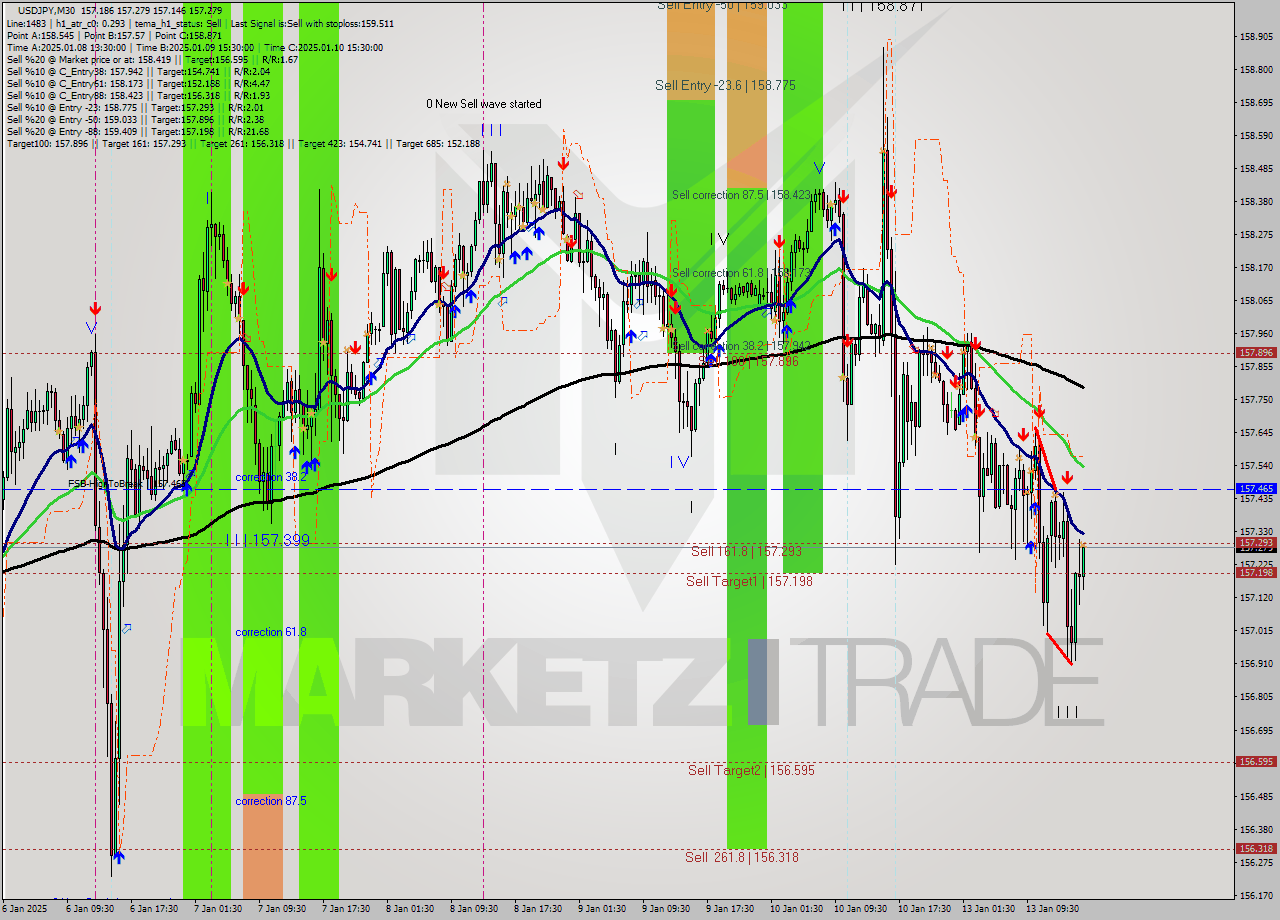This screenshot has height=920, width=1280.
Task: Click the 'Sell Entry -23.6 | 158.775' chart label
Action: pos(725,86)
